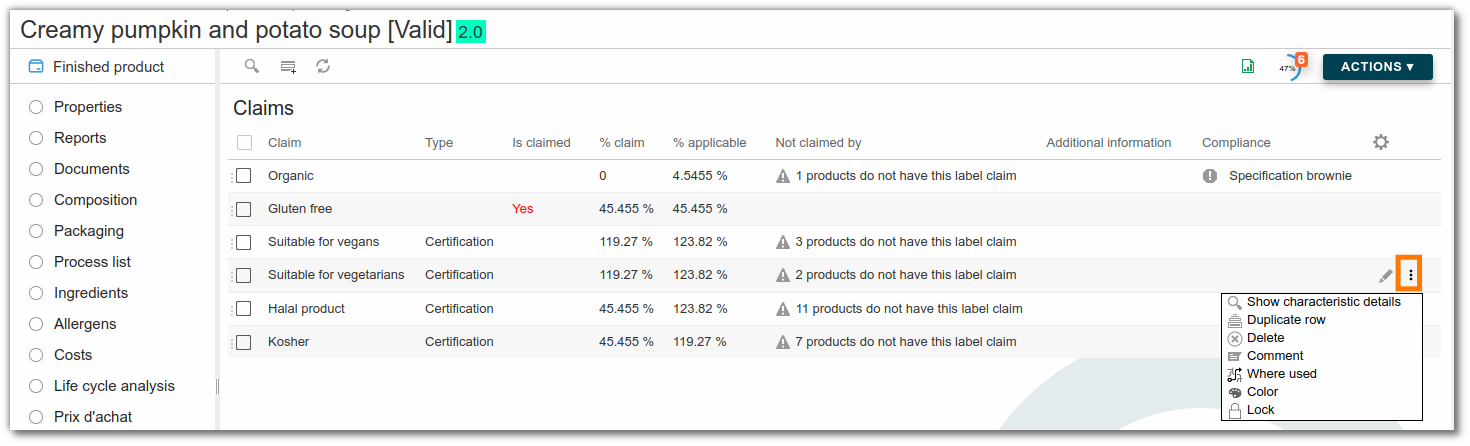Screen dimensions: 1470x446
Task: Click Lock in the context menu
Action: coord(1260,410)
